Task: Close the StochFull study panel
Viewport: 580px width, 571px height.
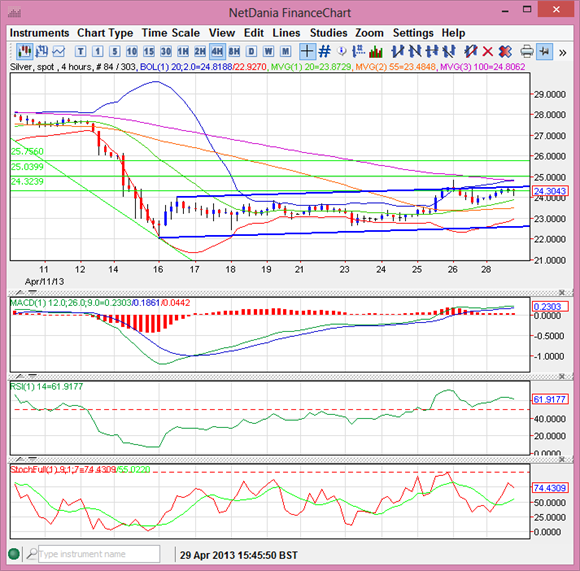Action: 562,459
